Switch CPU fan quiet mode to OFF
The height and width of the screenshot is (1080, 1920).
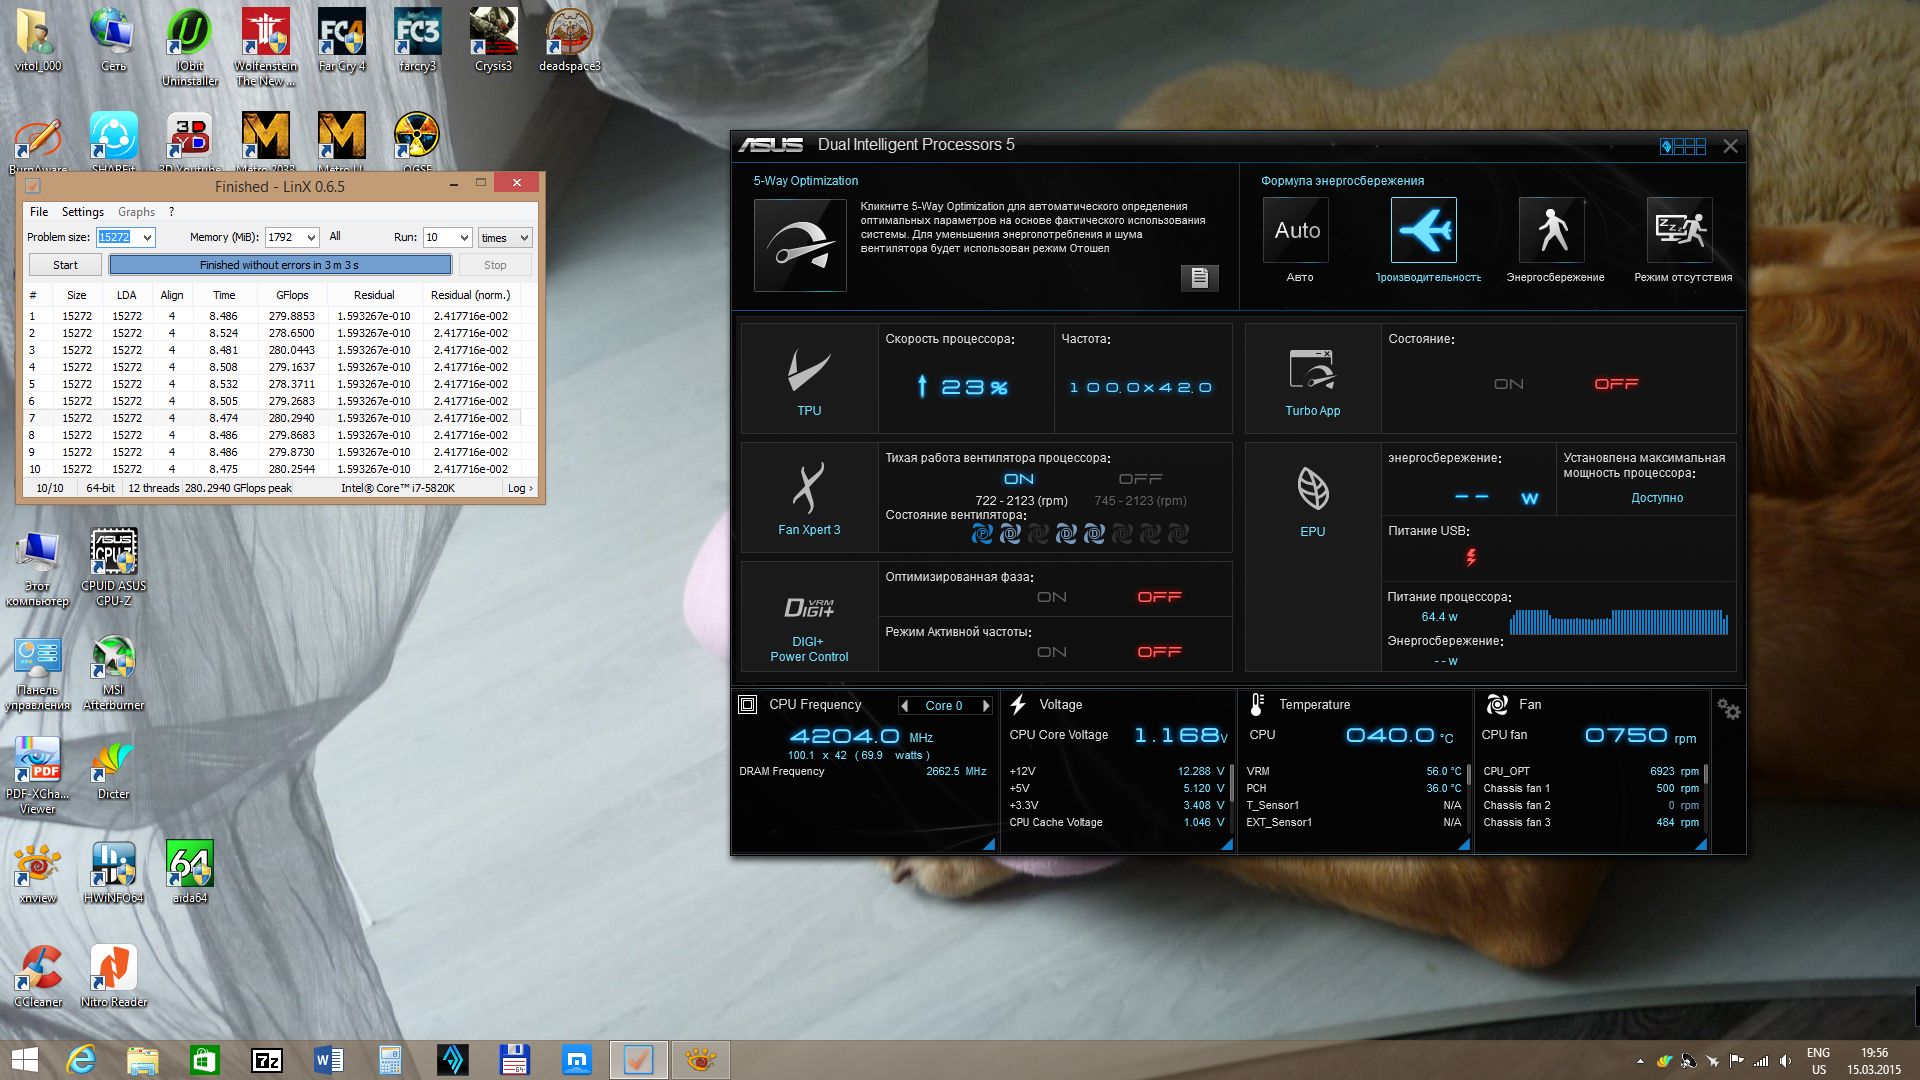pos(1140,479)
